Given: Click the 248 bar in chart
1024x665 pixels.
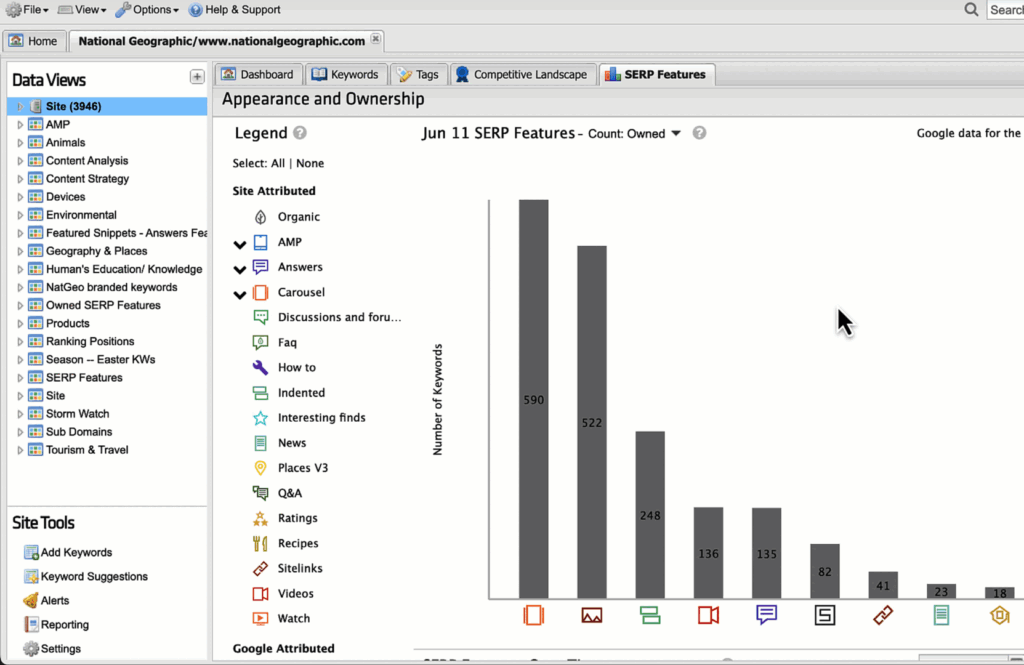Looking at the screenshot, I should [650, 515].
